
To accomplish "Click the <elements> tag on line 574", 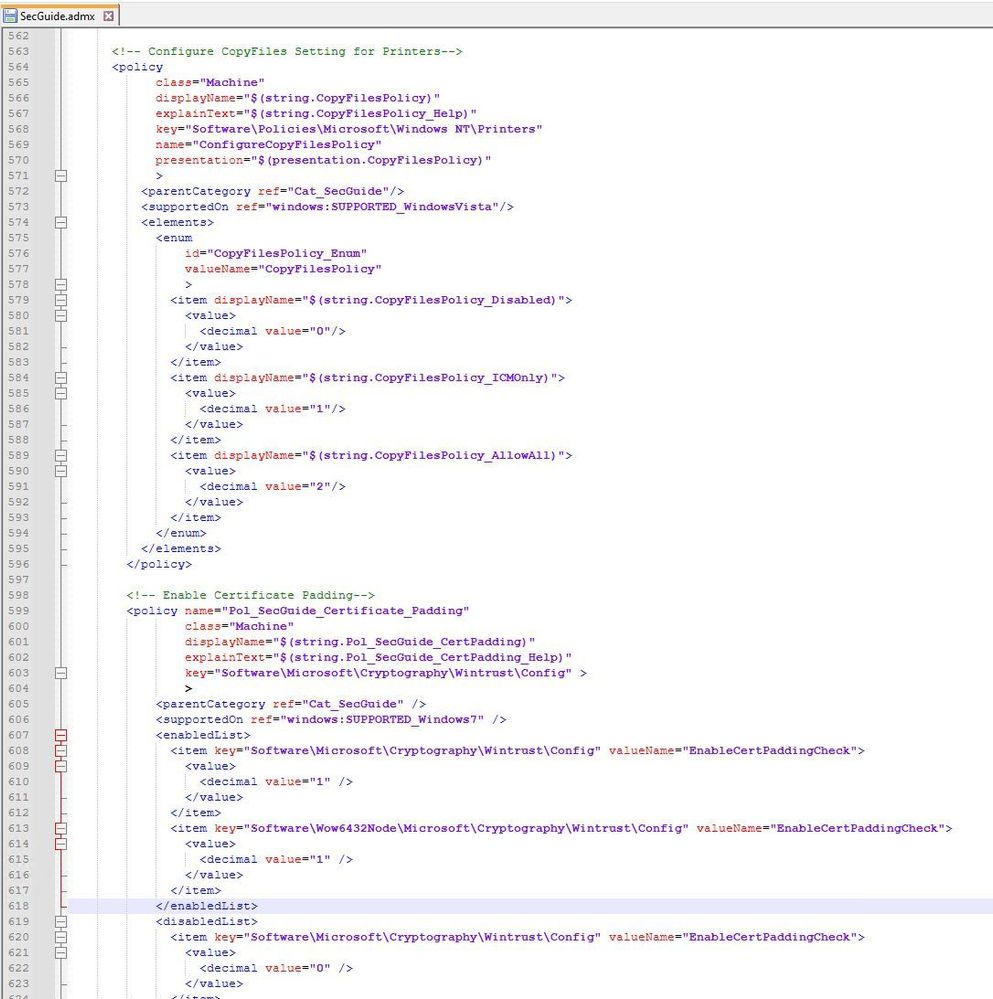I will 177,222.
